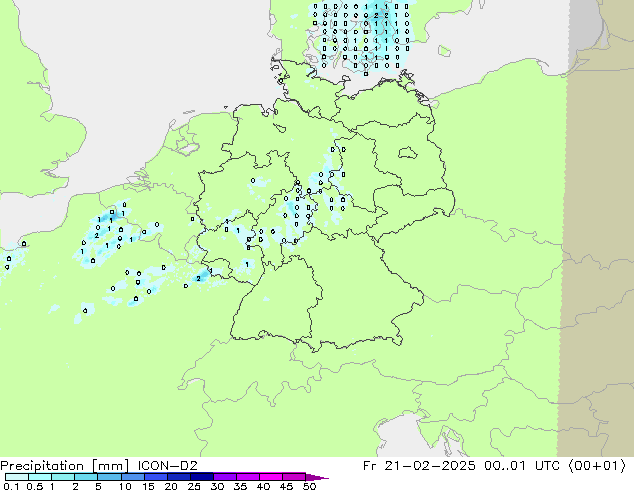Click the '0.1' legend tick label
The width and height of the screenshot is (634, 490).
pyautogui.click(x=11, y=486)
